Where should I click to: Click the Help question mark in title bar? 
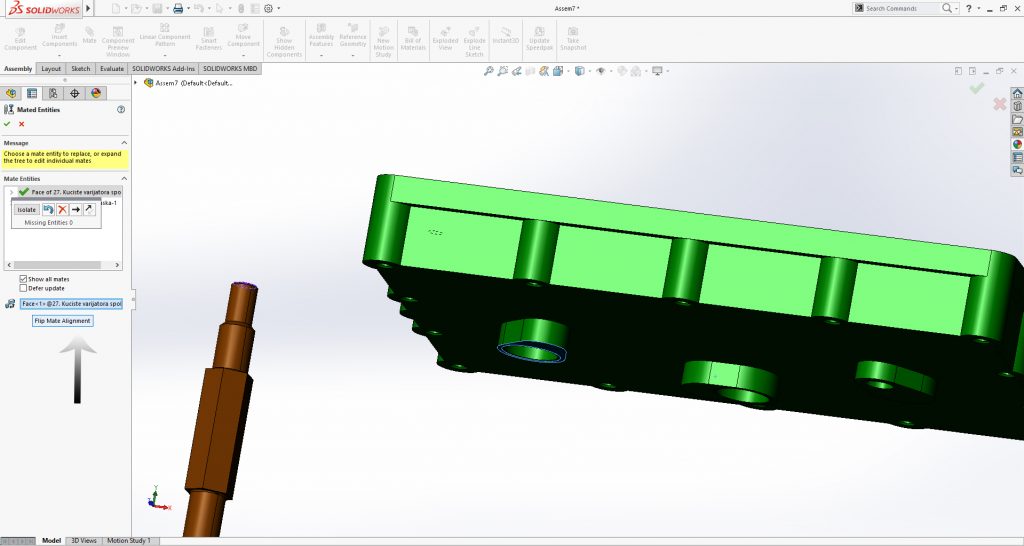968,8
